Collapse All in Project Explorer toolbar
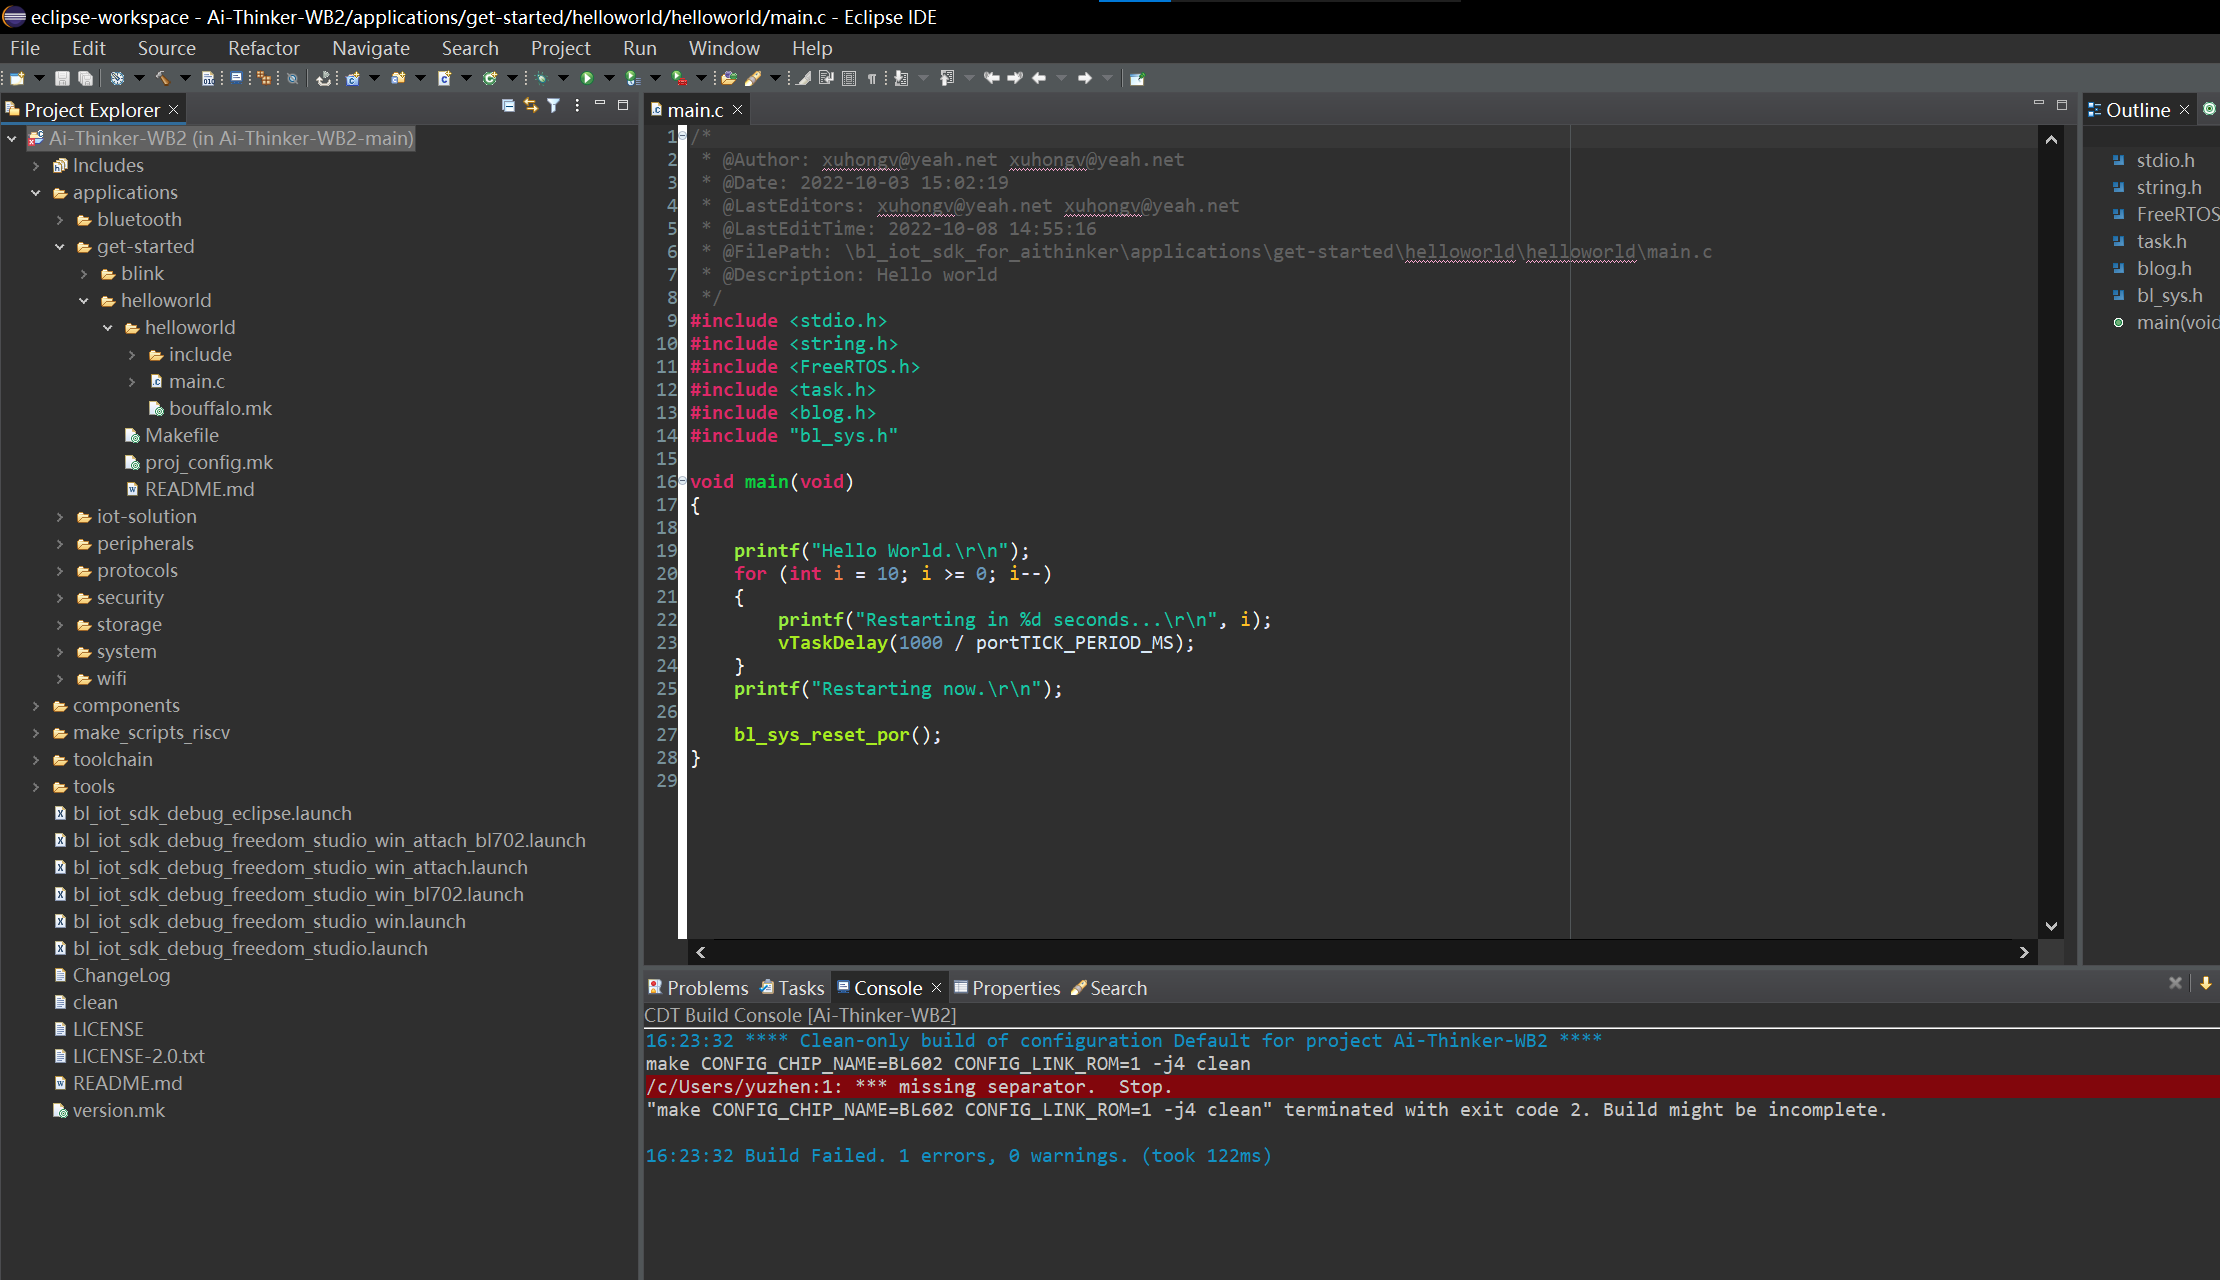 tap(508, 105)
